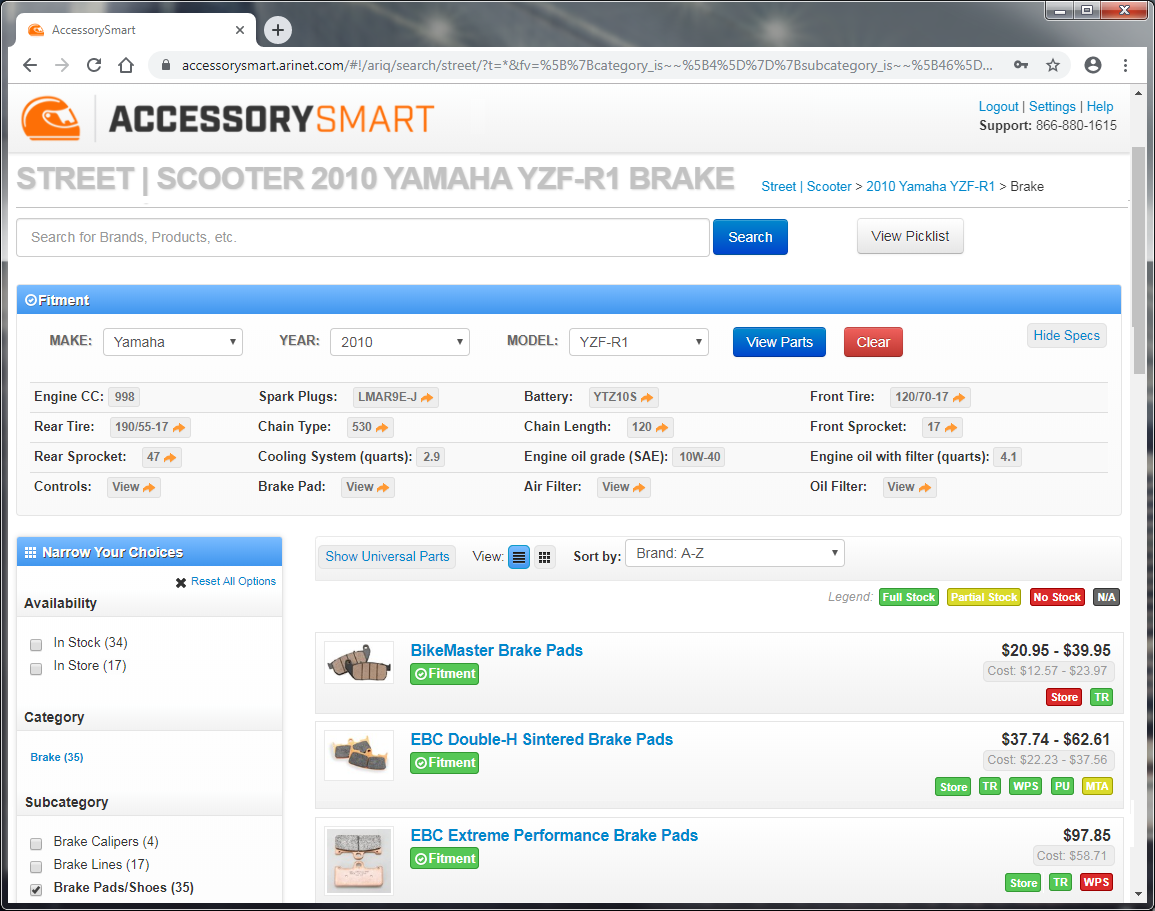
Task: Open the saved passwords key icon
Action: tap(1021, 65)
